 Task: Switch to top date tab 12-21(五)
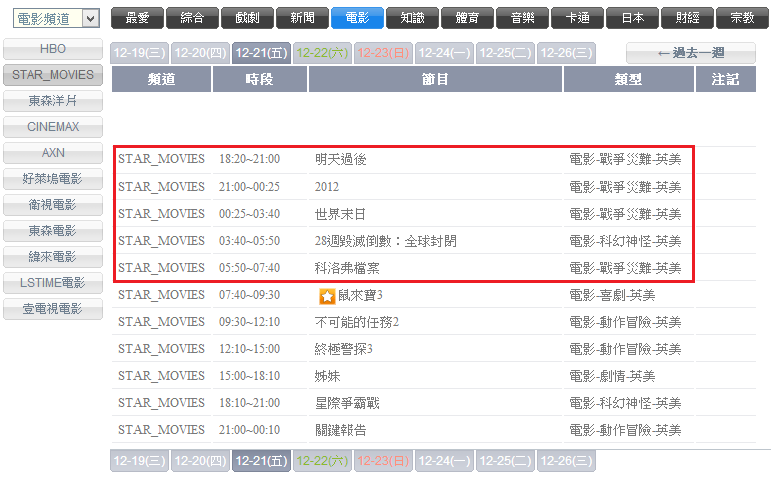coord(261,53)
